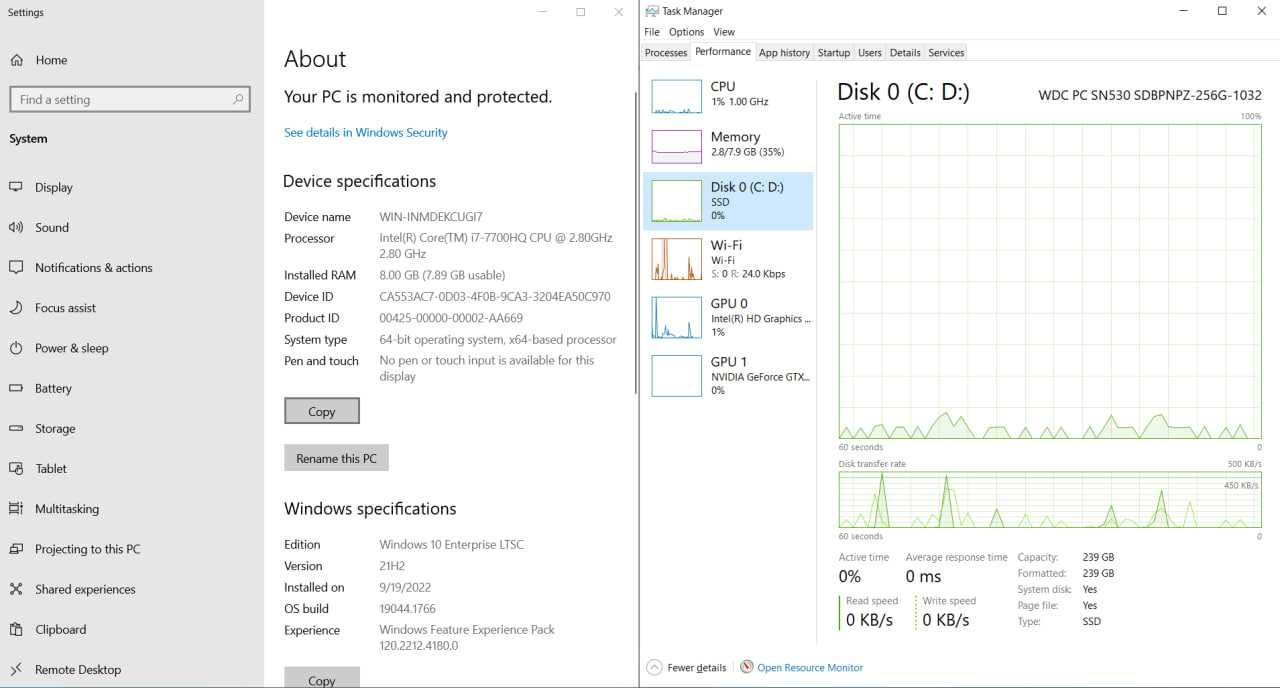Click the Resource Monitor icon
1280x688 pixels.
pyautogui.click(x=746, y=667)
